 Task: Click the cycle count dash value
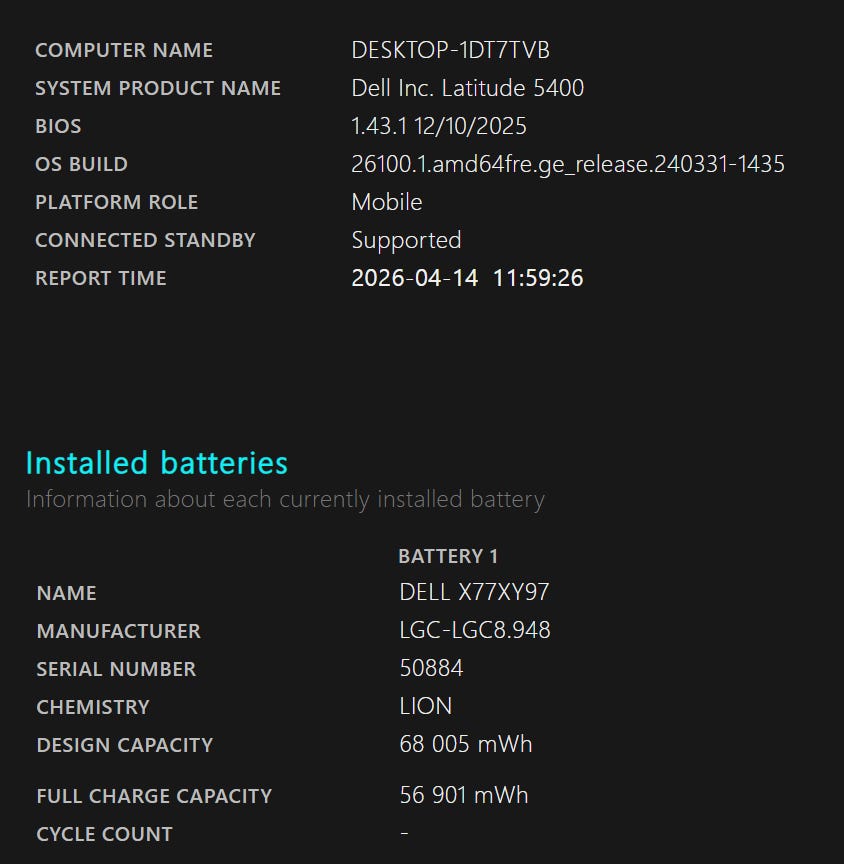[x=404, y=833]
